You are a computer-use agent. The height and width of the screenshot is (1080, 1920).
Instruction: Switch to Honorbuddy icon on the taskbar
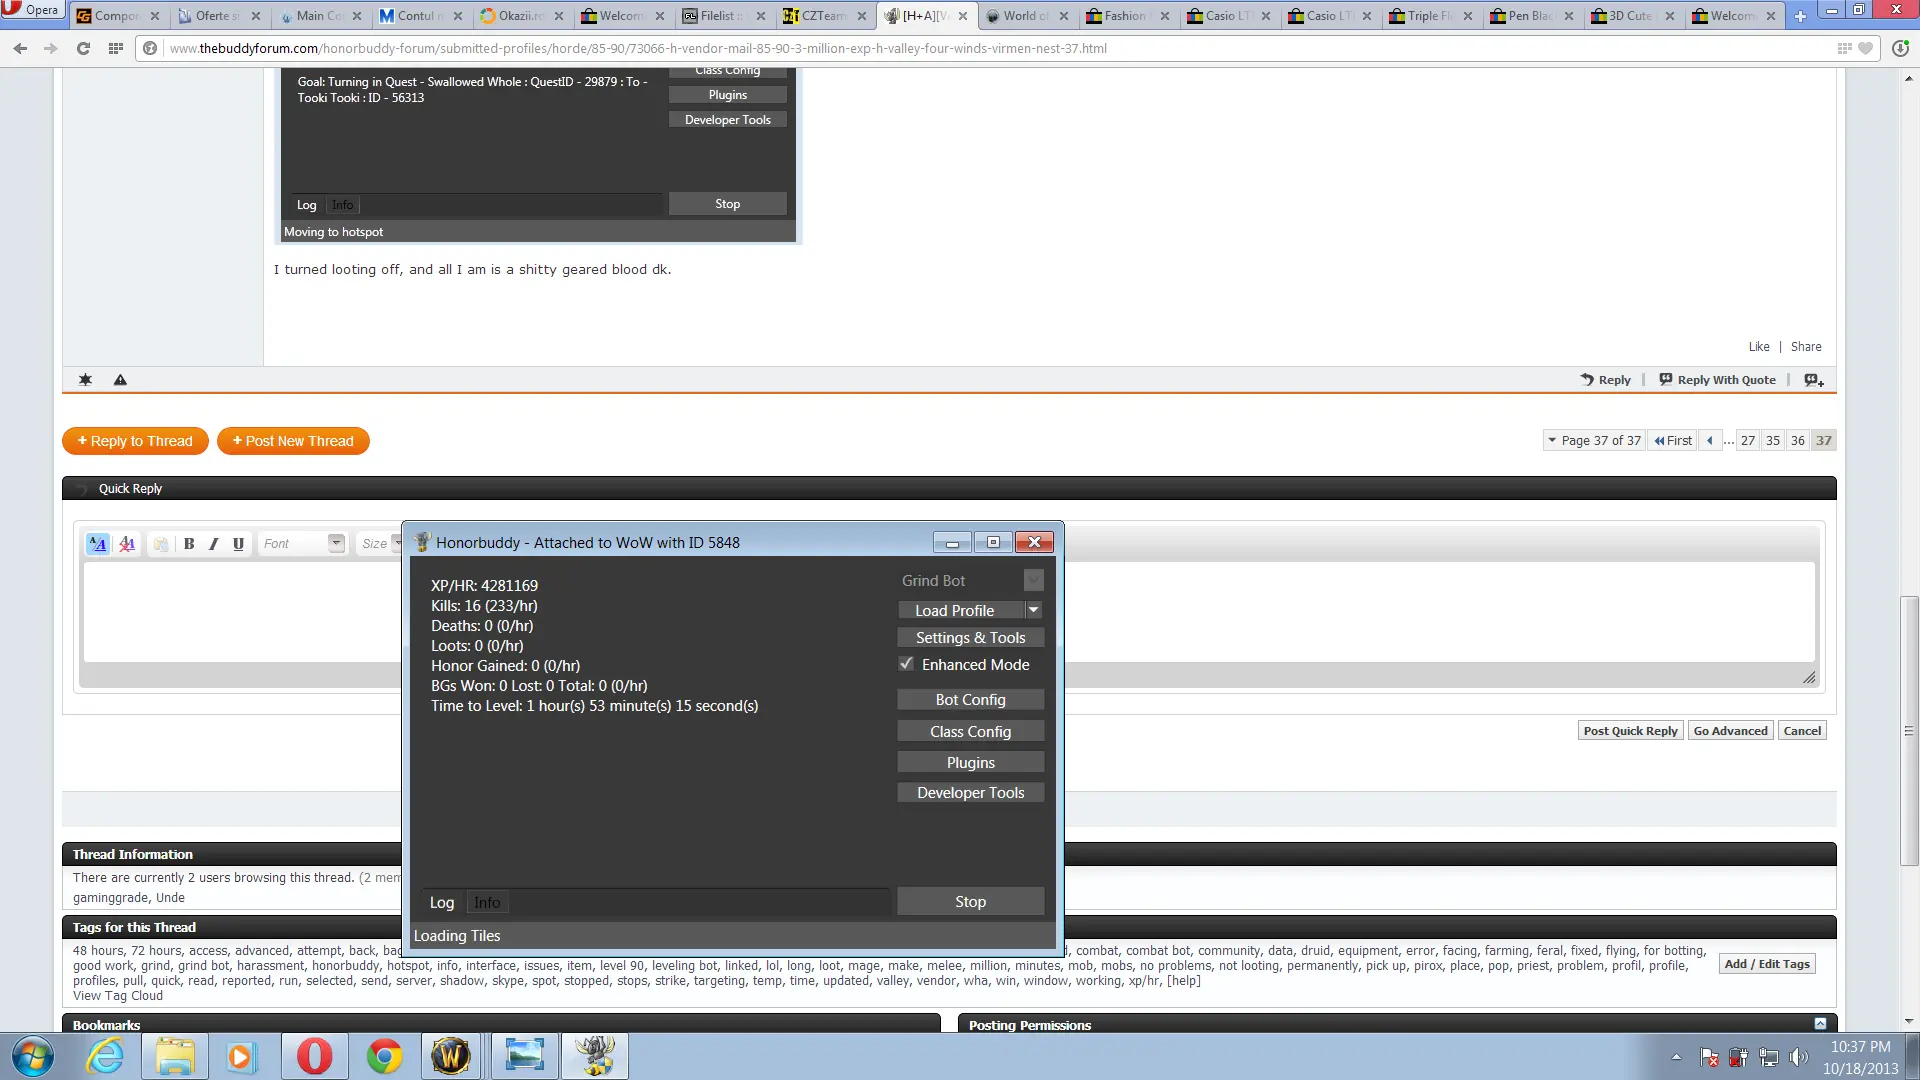(595, 1056)
